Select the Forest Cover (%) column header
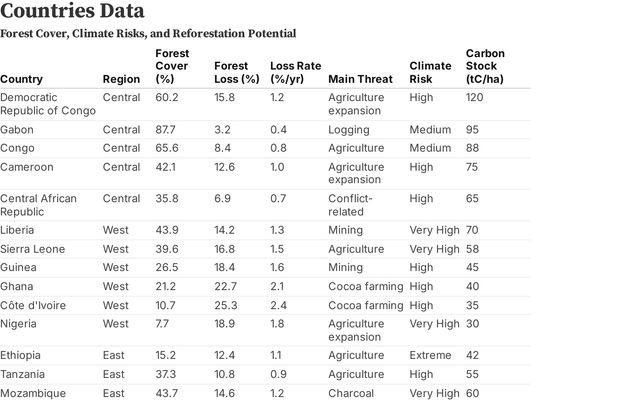The width and height of the screenshot is (640, 400). 172,66
